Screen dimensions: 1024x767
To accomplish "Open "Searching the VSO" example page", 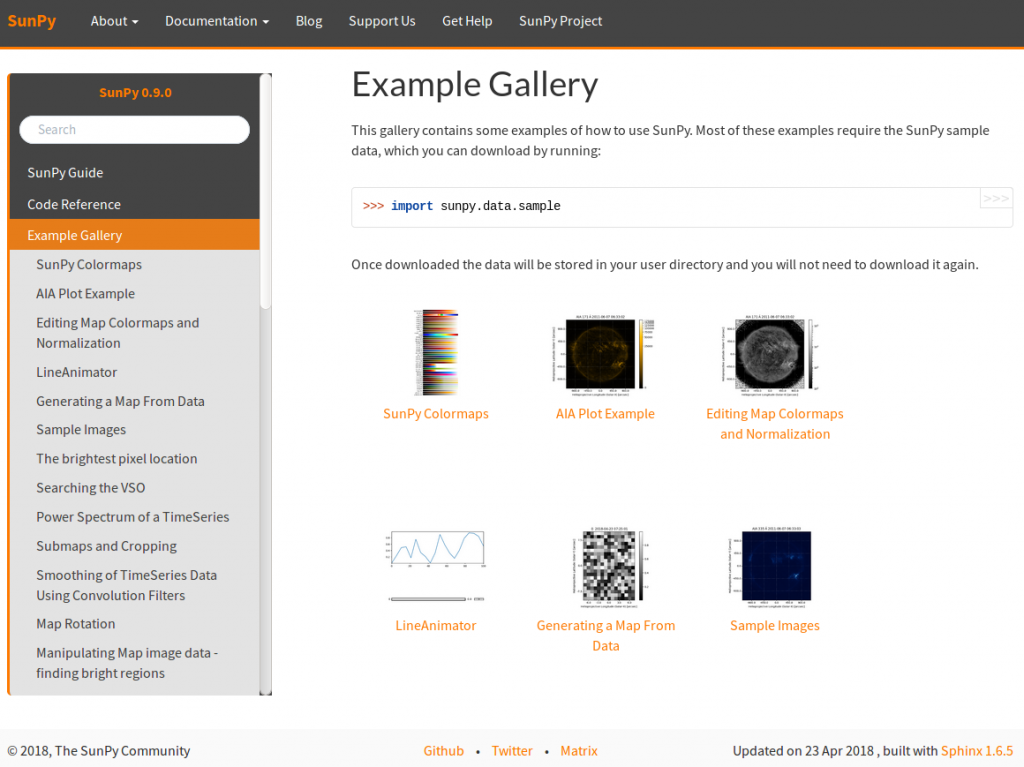I will click(x=90, y=487).
